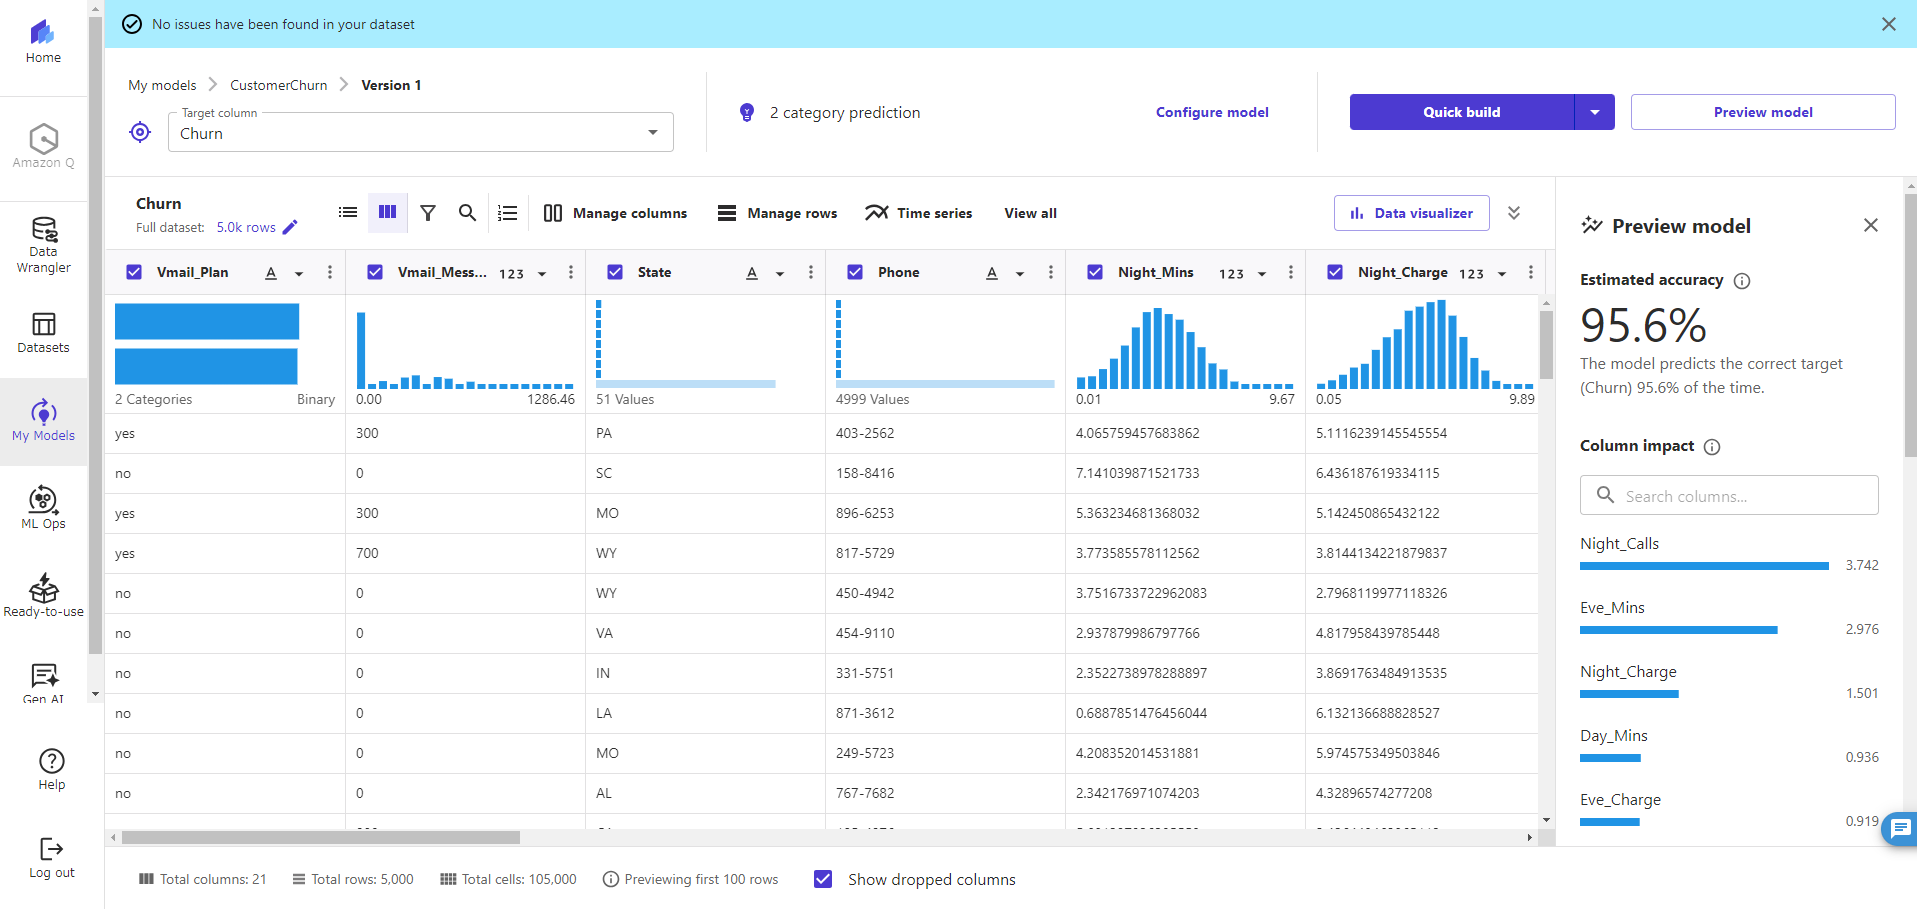Click the Eve_Mins impact bar

click(1679, 630)
